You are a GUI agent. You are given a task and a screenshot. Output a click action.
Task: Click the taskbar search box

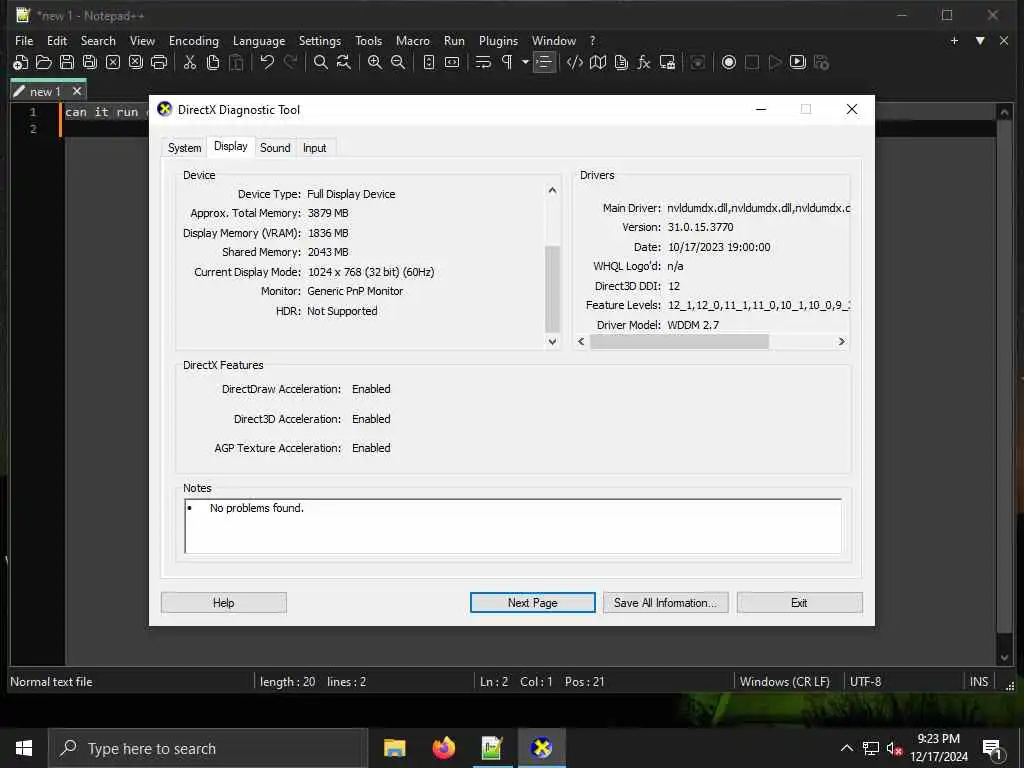click(x=208, y=748)
